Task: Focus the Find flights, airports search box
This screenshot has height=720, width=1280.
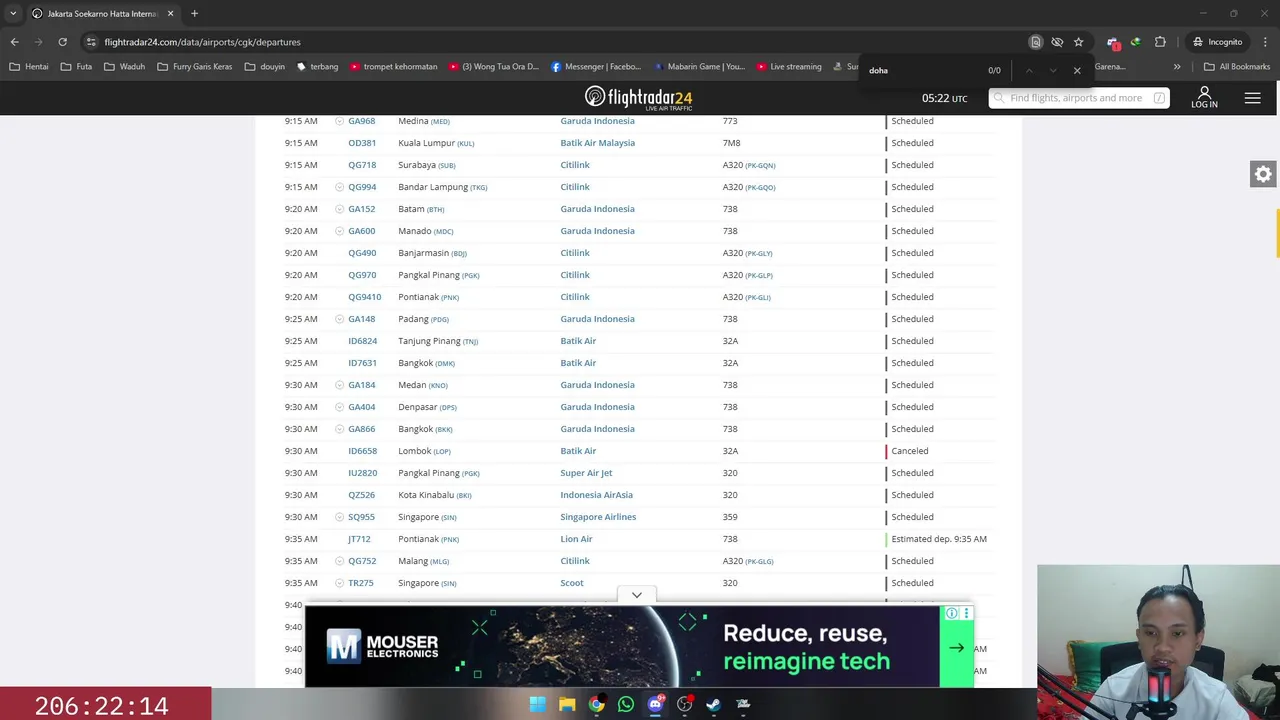Action: coord(1079,98)
